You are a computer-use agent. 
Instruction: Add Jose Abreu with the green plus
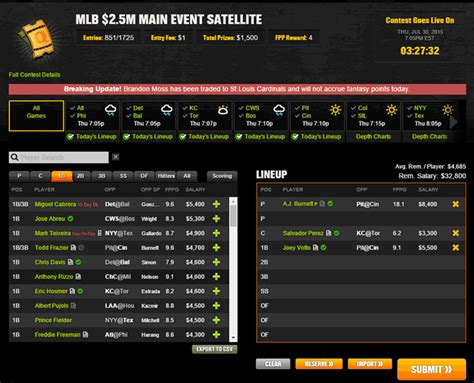[x=216, y=219]
